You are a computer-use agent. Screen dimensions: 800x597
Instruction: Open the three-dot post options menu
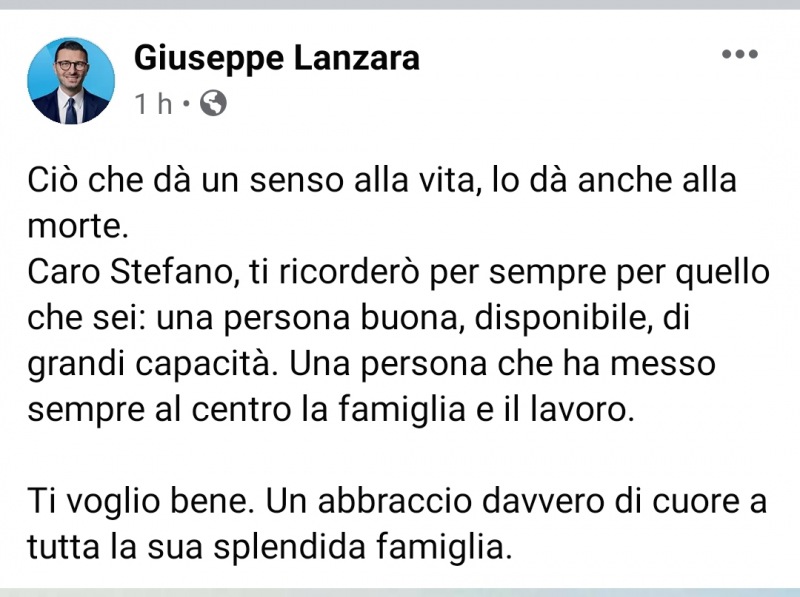pos(739,55)
